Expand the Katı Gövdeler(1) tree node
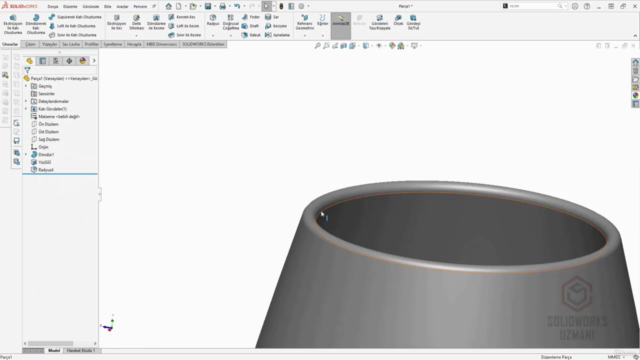The height and width of the screenshot is (360, 640). [x=26, y=109]
